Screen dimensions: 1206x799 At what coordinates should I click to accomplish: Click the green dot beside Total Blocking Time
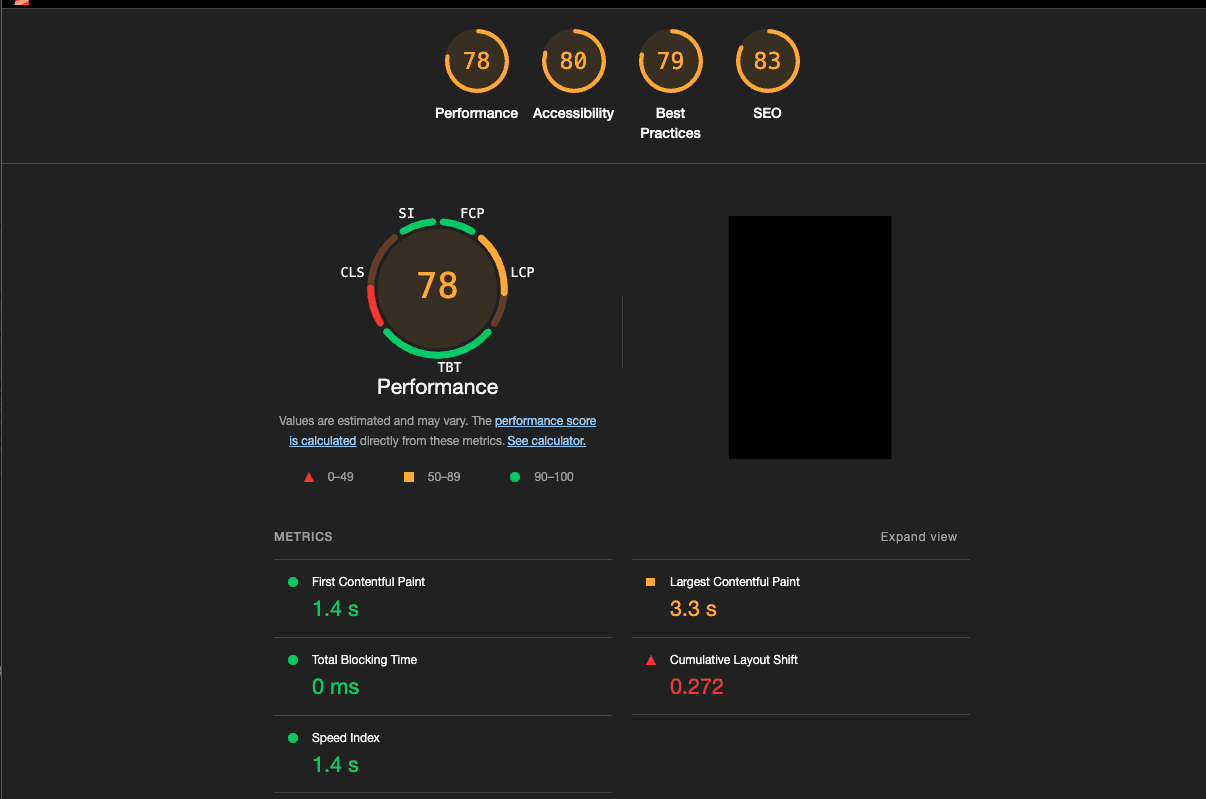click(292, 659)
